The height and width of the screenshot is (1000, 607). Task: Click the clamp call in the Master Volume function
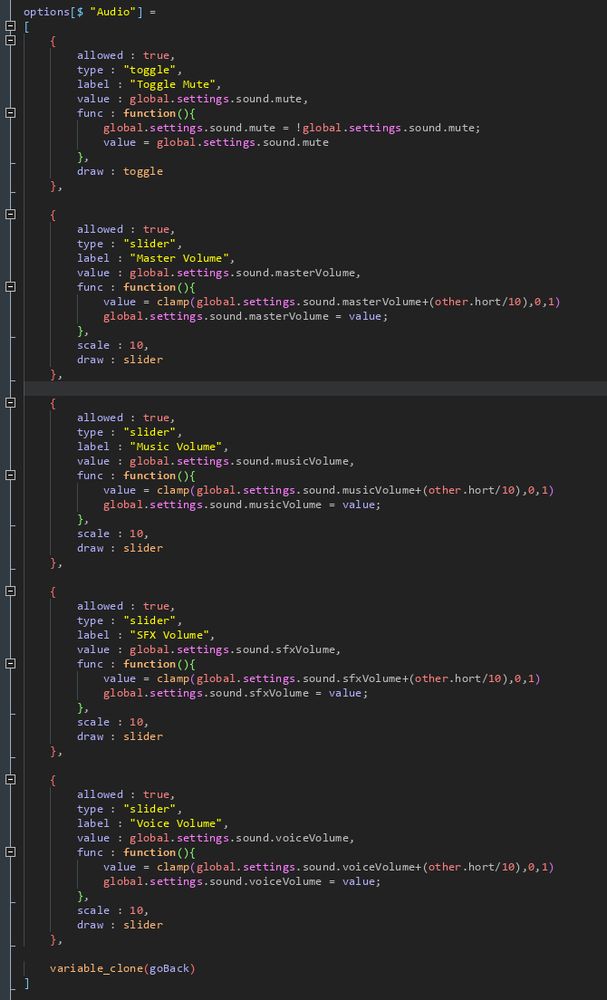173,302
